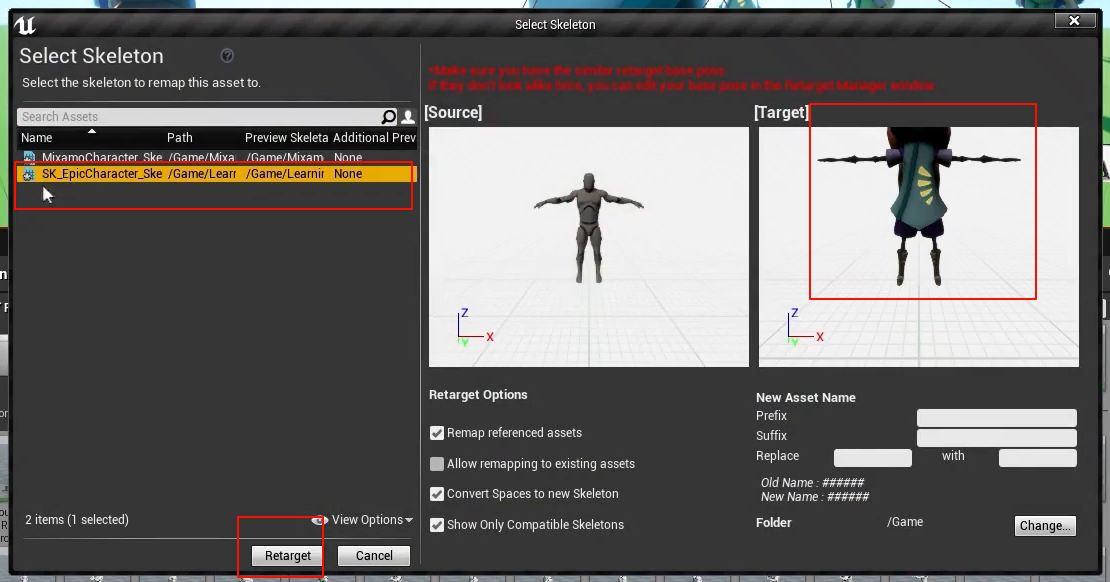This screenshot has height=582, width=1110.
Task: Click the SK_EpicCharacter skeleton asset icon
Action: 29,173
